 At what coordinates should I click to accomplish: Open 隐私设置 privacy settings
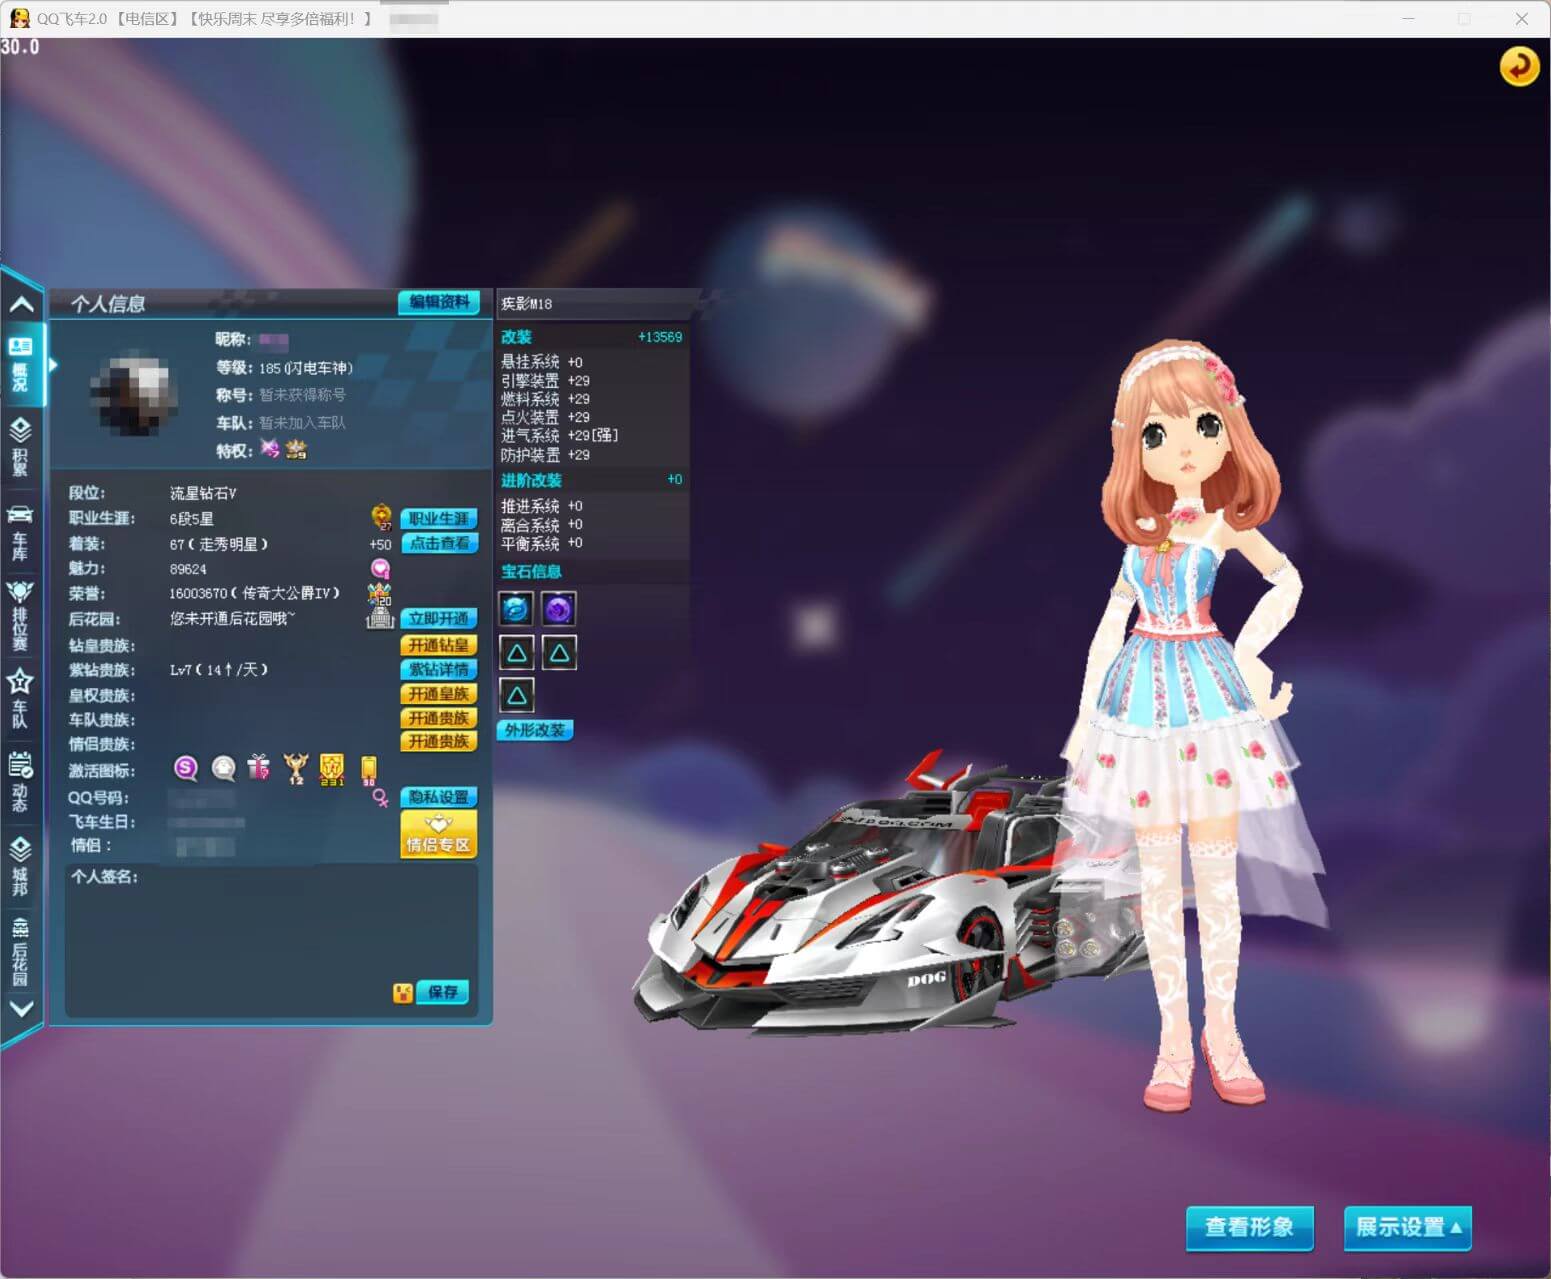[x=439, y=797]
